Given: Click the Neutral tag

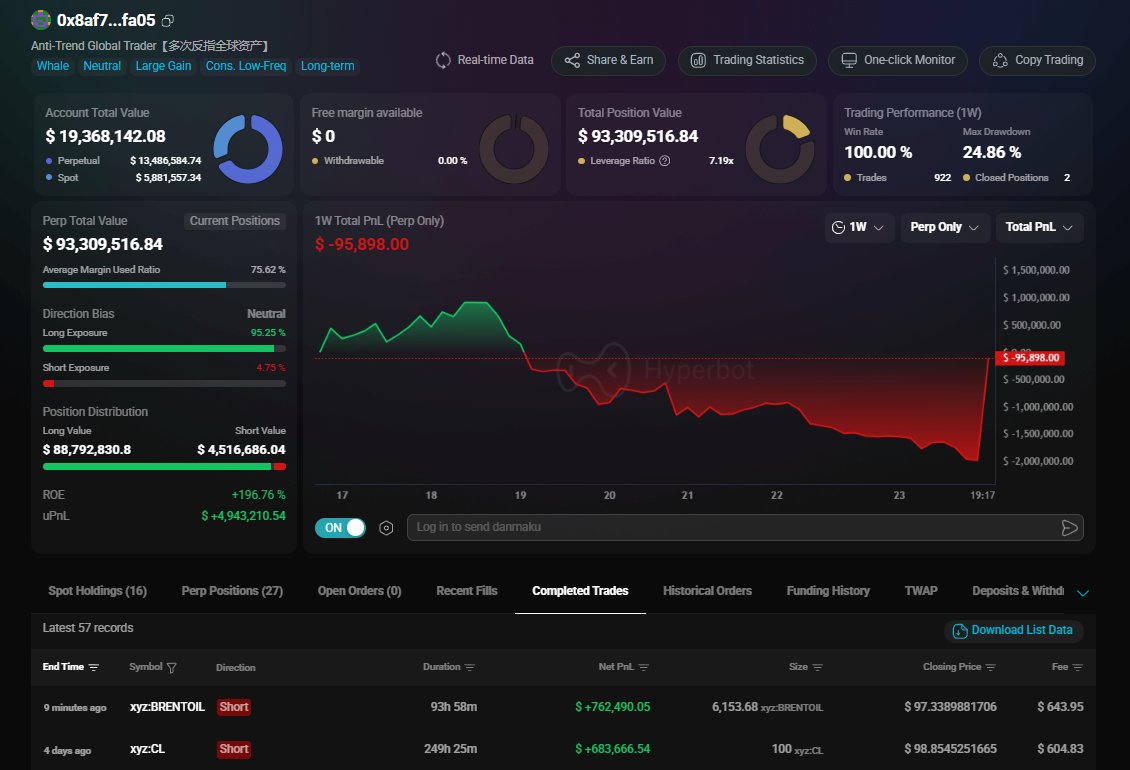Looking at the screenshot, I should coord(102,66).
